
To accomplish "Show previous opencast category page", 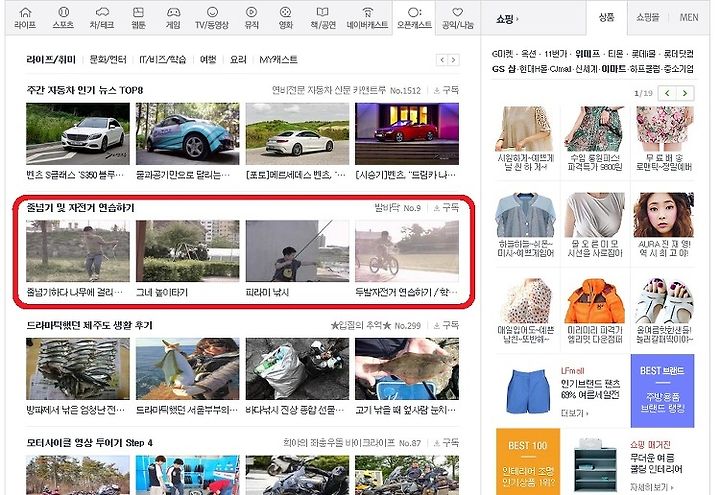I will pyautogui.click(x=442, y=60).
